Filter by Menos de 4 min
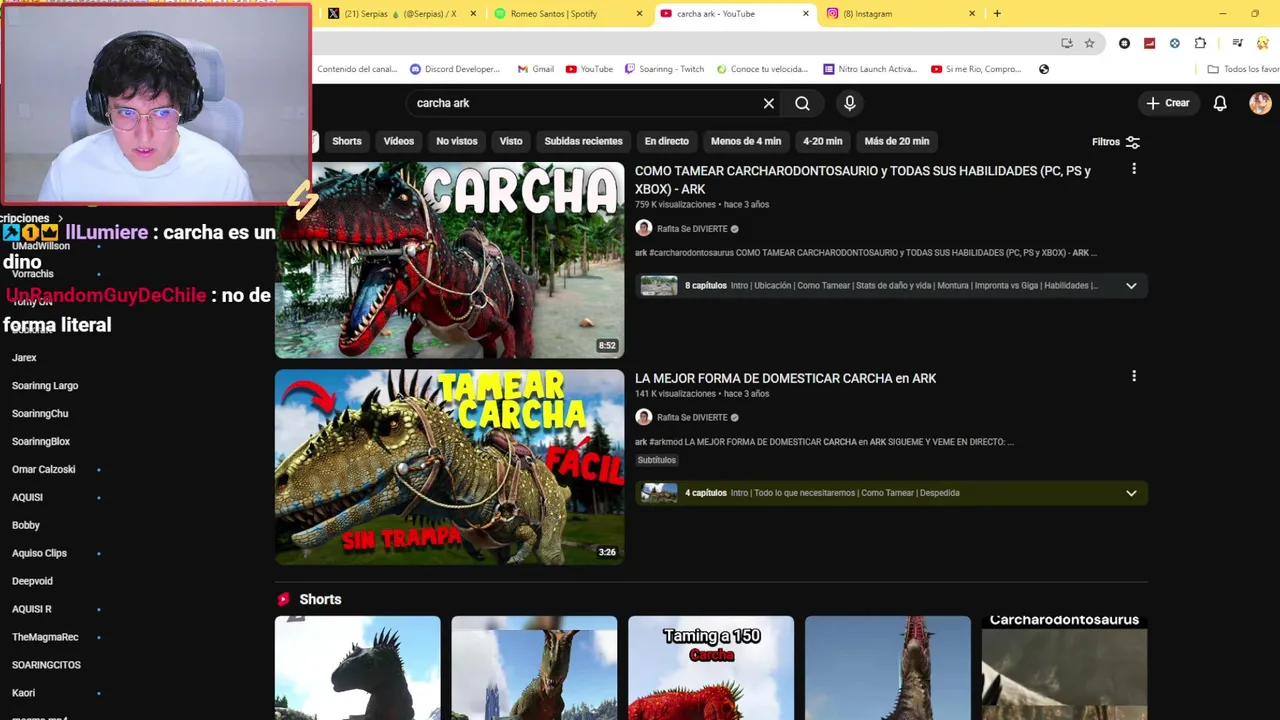1280x720 pixels. (x=746, y=141)
